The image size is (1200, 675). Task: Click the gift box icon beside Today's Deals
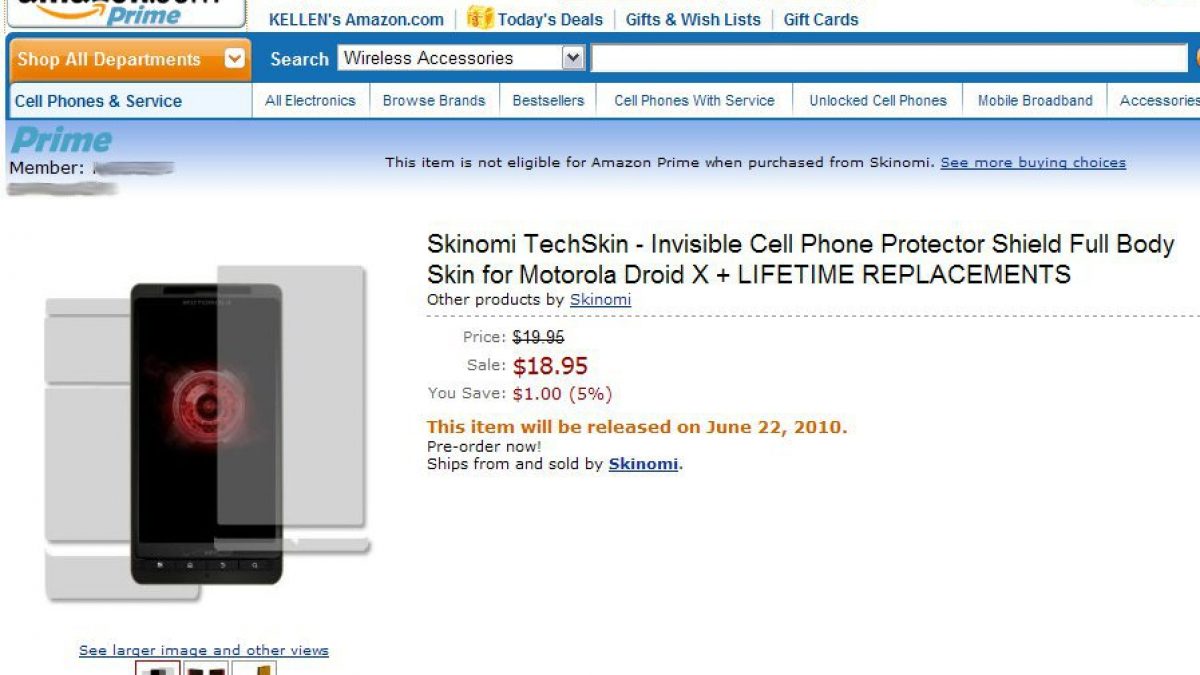pos(480,18)
